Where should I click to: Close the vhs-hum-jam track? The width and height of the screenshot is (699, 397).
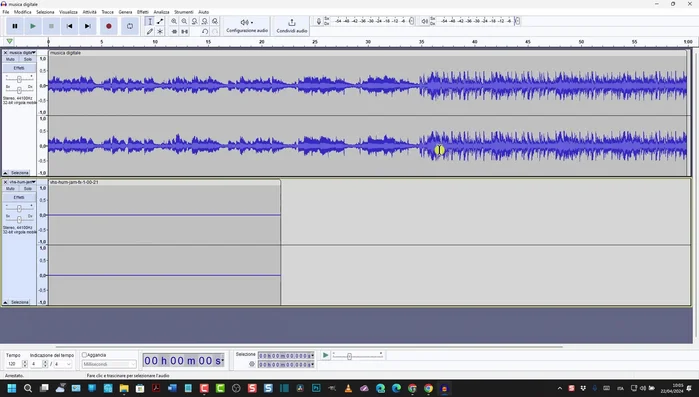[5, 182]
